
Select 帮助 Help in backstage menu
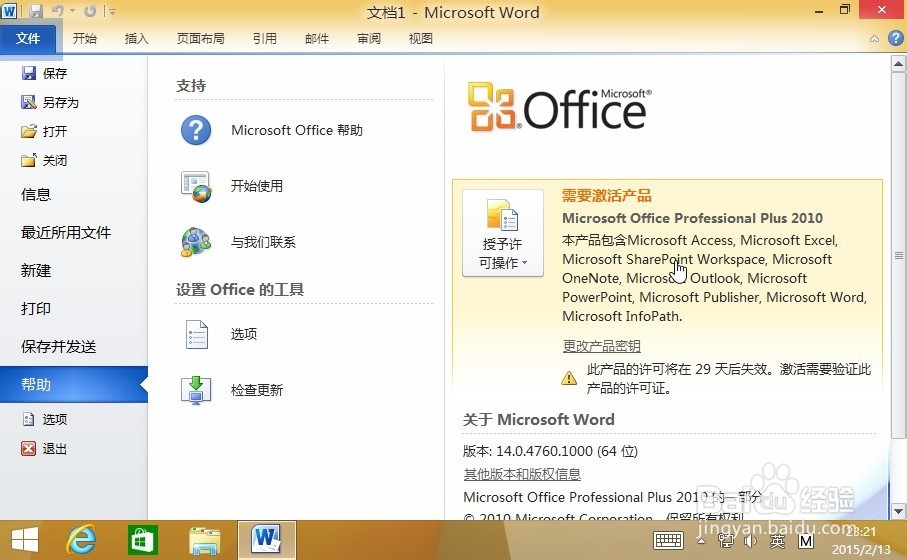tap(73, 385)
